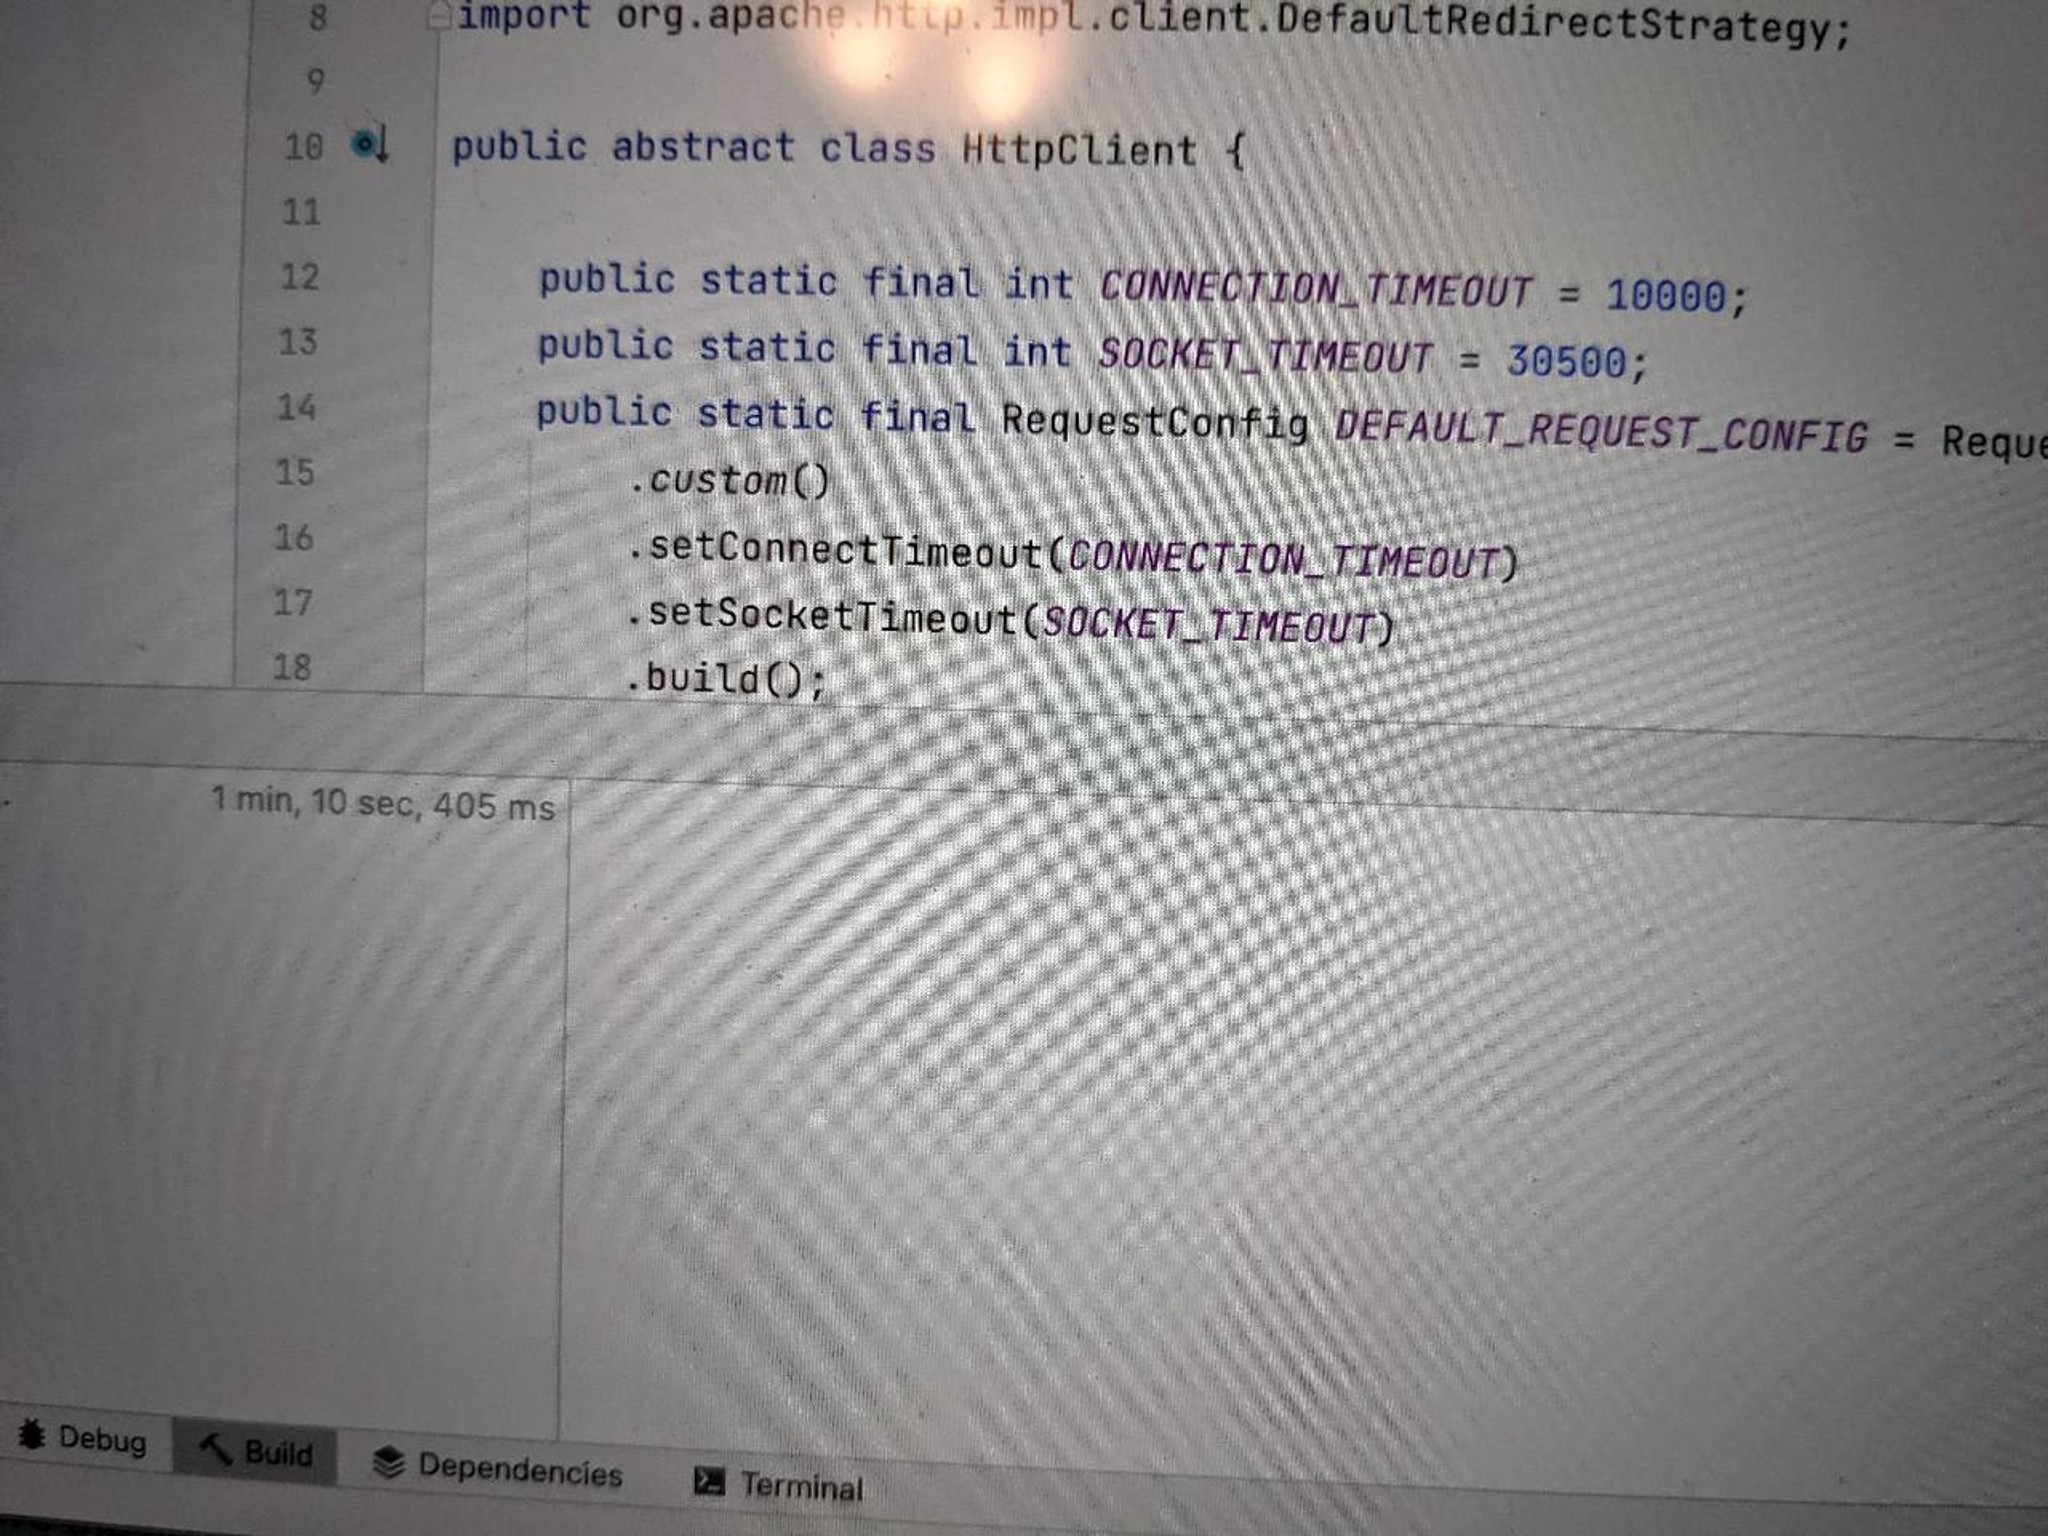The image size is (2048, 1536).
Task: Click line number 18 in gutter
Action: click(x=291, y=667)
